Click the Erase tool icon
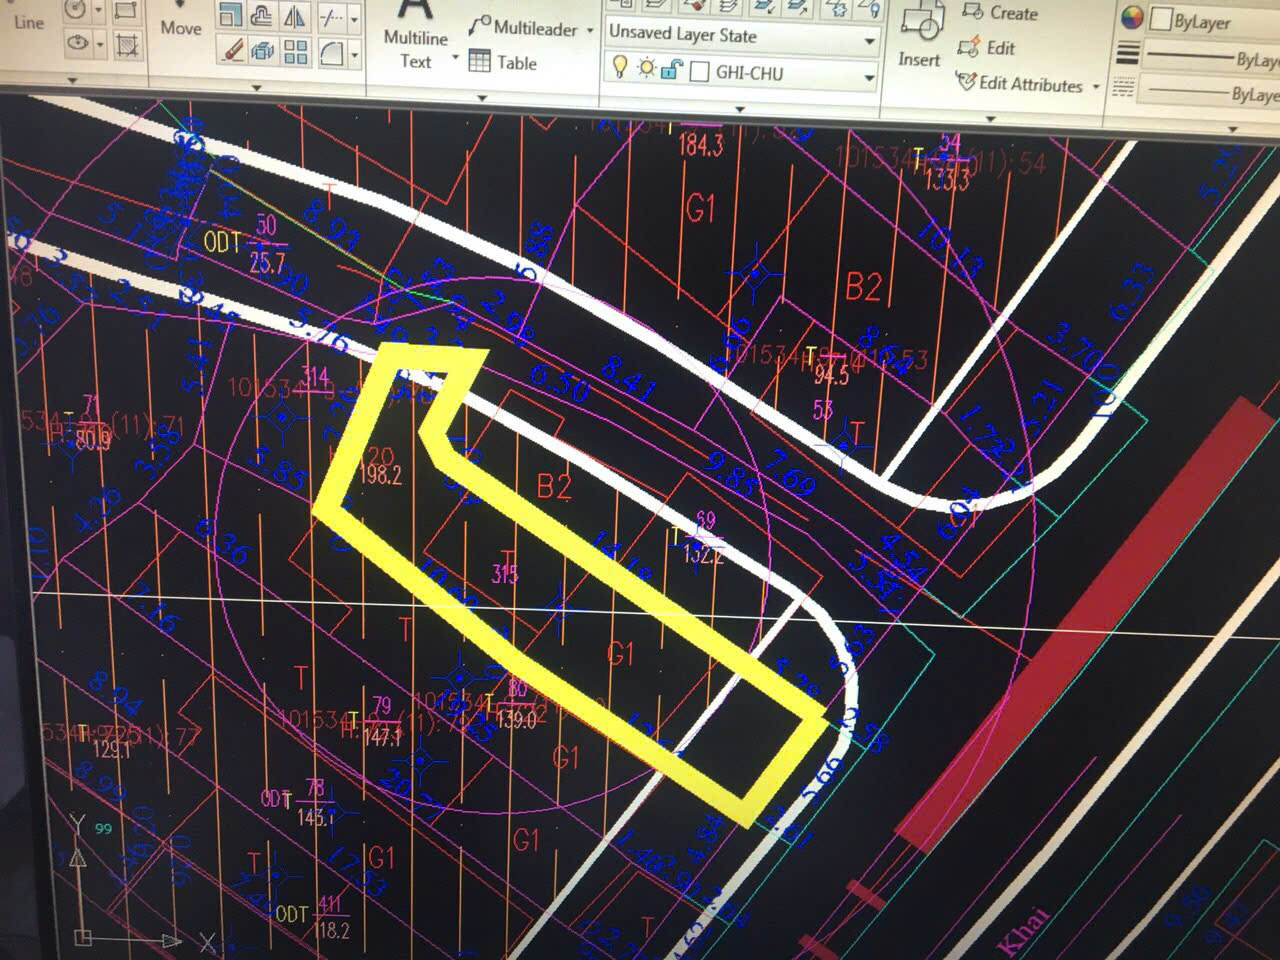Image resolution: width=1280 pixels, height=960 pixels. (x=232, y=50)
